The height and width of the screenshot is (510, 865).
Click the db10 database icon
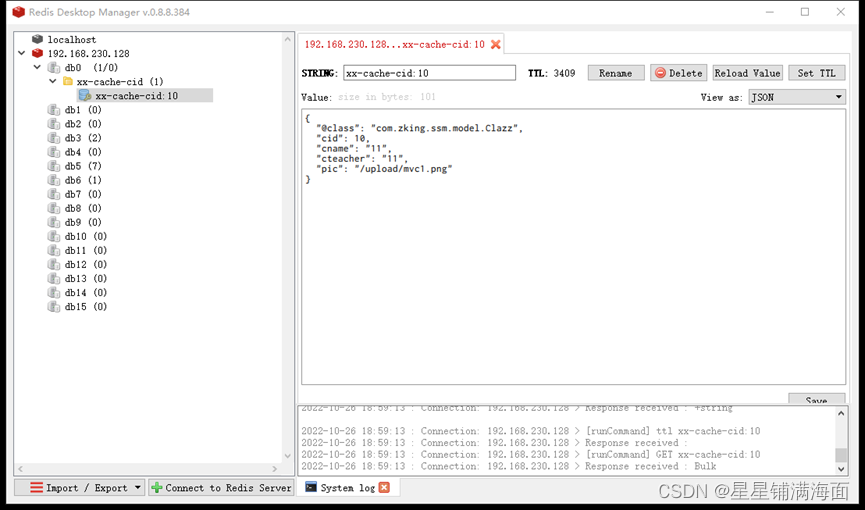[54, 236]
